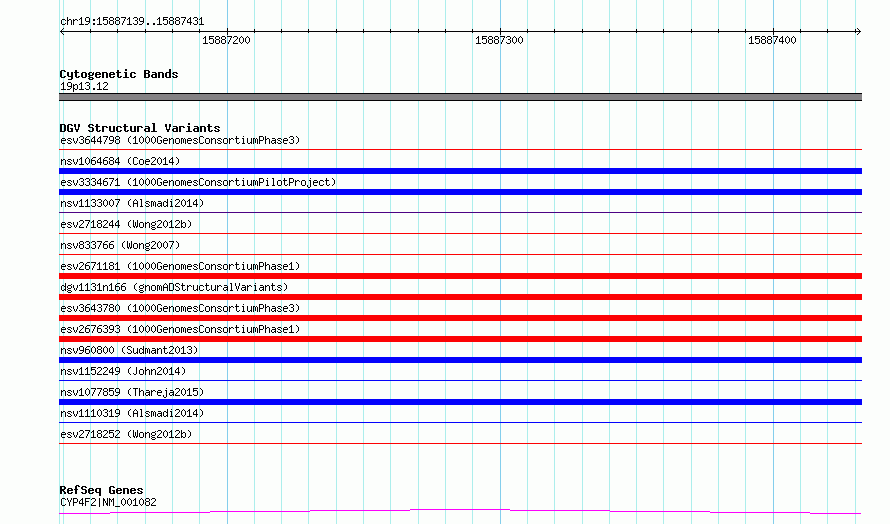Open esv3643780 1000GenomesConsortiumPhase3 entry
This screenshot has width=890, height=524.
(x=180, y=308)
